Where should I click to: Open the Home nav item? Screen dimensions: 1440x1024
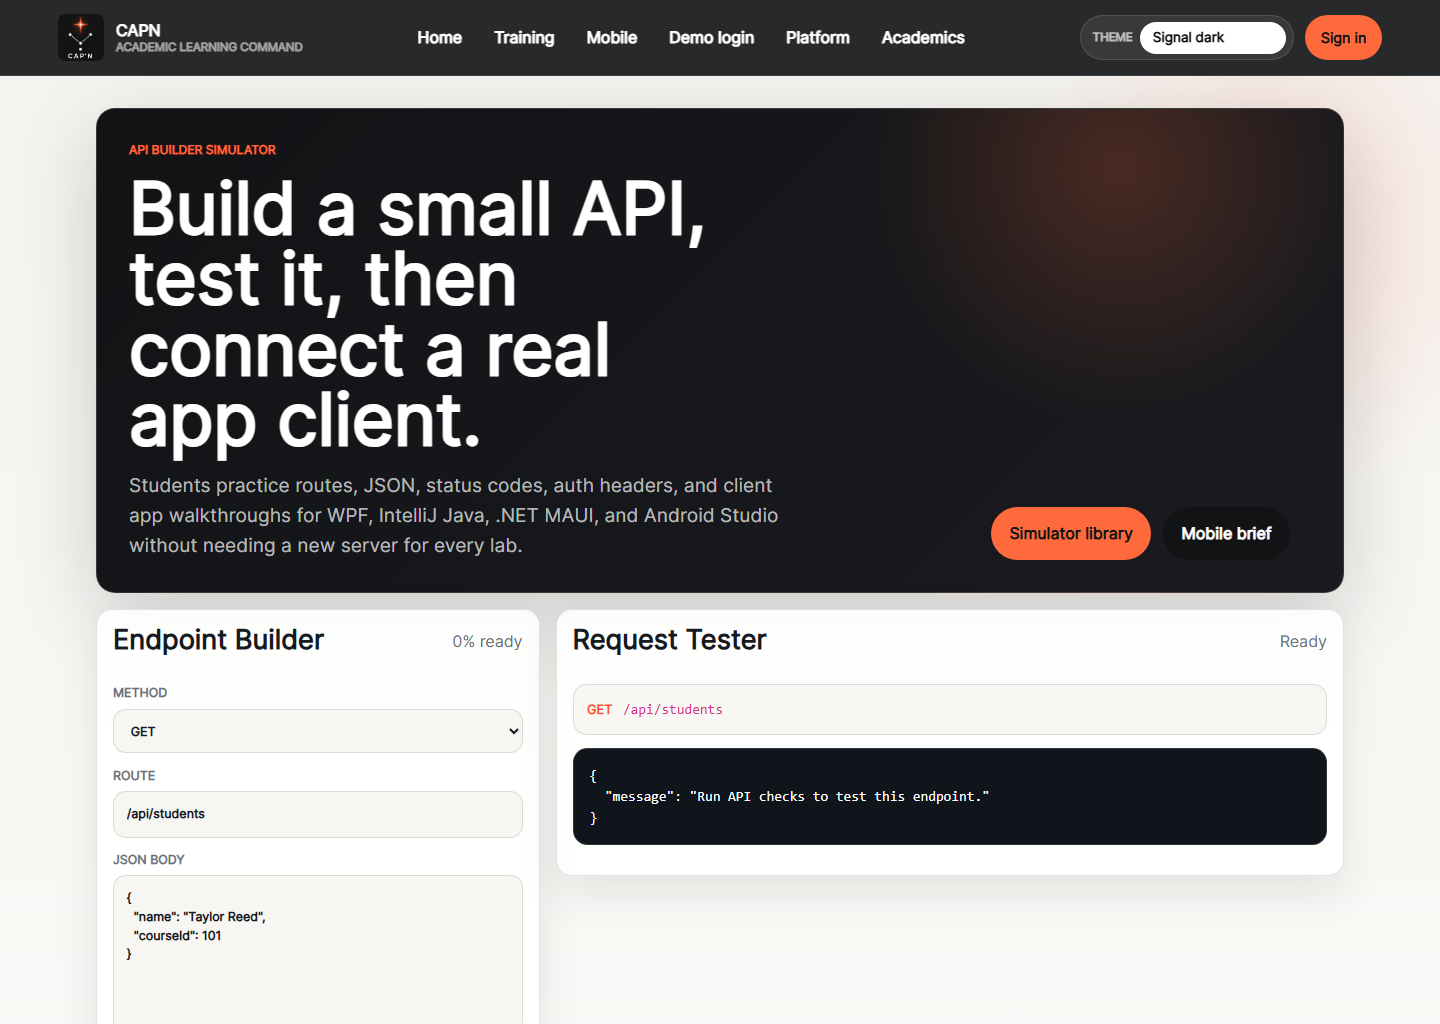(x=439, y=38)
